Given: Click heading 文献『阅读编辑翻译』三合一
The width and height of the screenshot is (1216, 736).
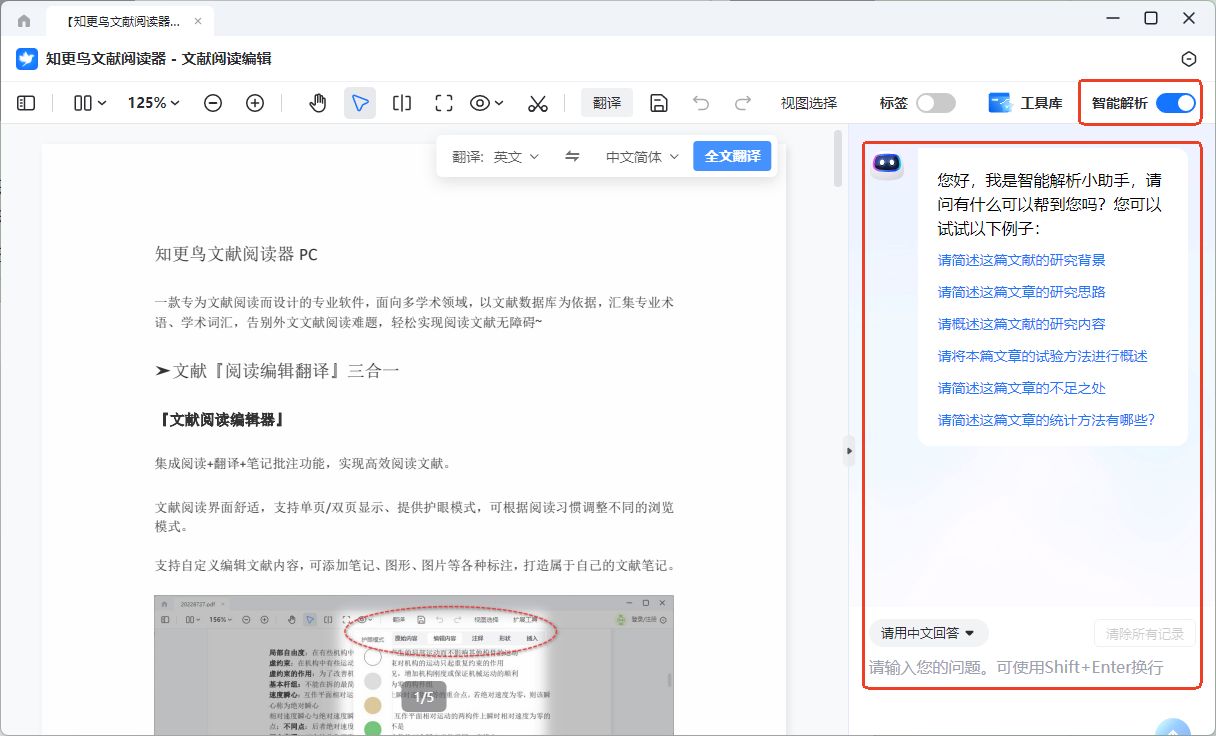Looking at the screenshot, I should (x=277, y=370).
